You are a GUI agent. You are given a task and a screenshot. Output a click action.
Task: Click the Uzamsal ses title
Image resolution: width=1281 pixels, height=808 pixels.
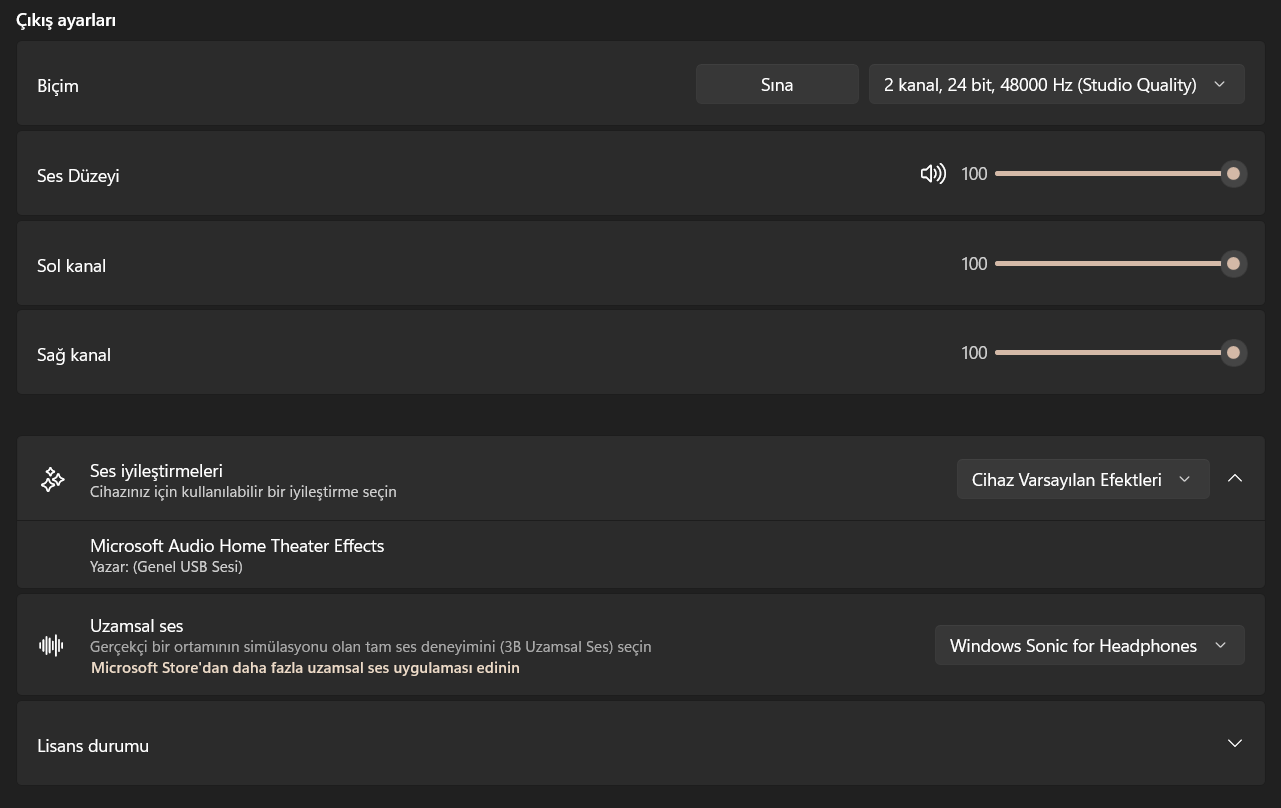pos(137,626)
